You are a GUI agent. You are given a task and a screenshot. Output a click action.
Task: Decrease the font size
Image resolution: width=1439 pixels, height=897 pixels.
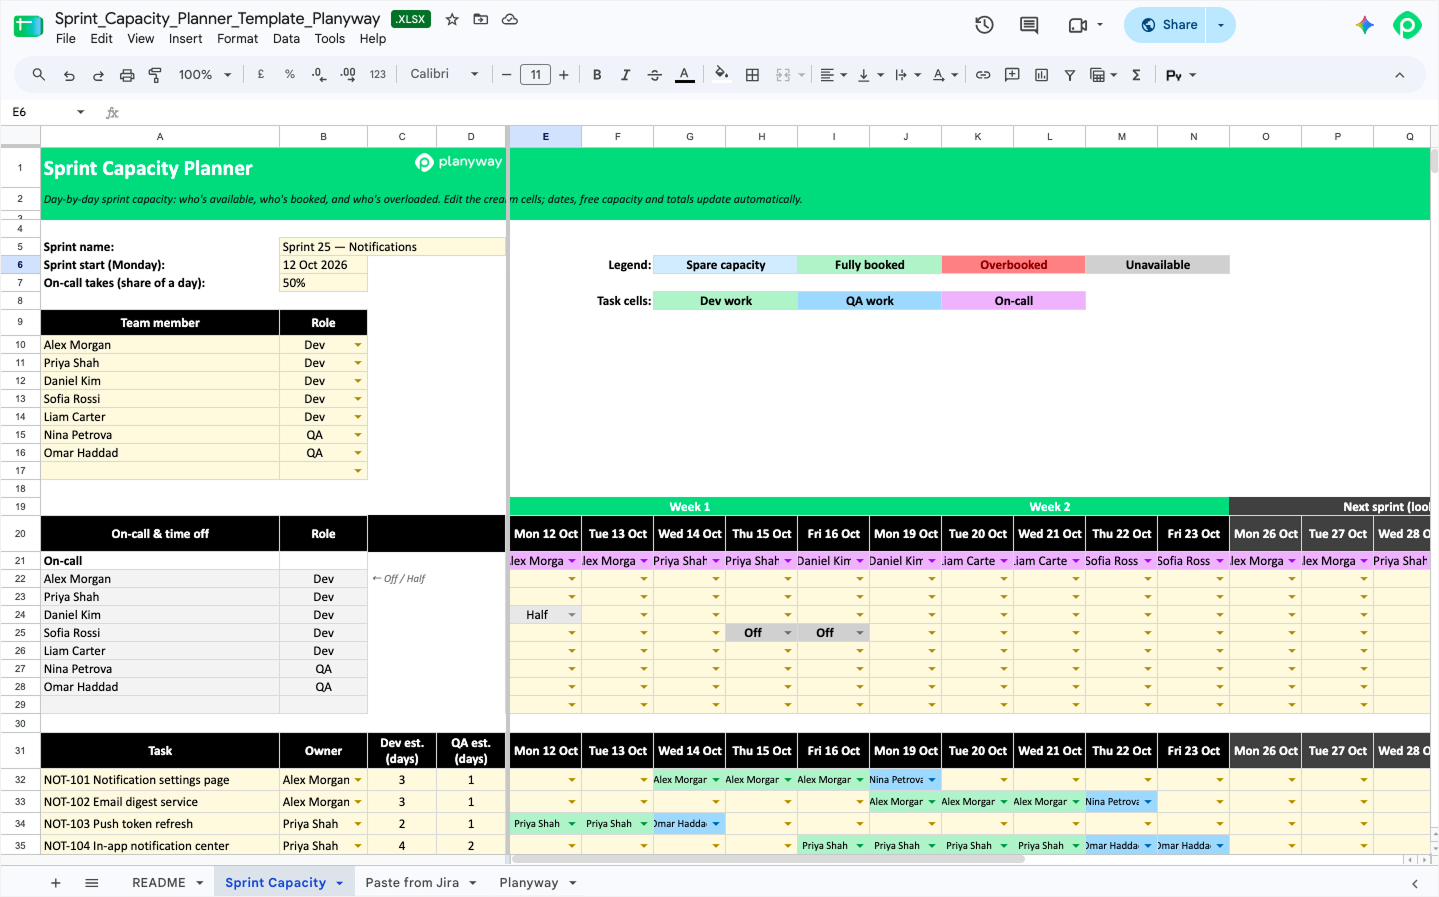click(x=507, y=75)
